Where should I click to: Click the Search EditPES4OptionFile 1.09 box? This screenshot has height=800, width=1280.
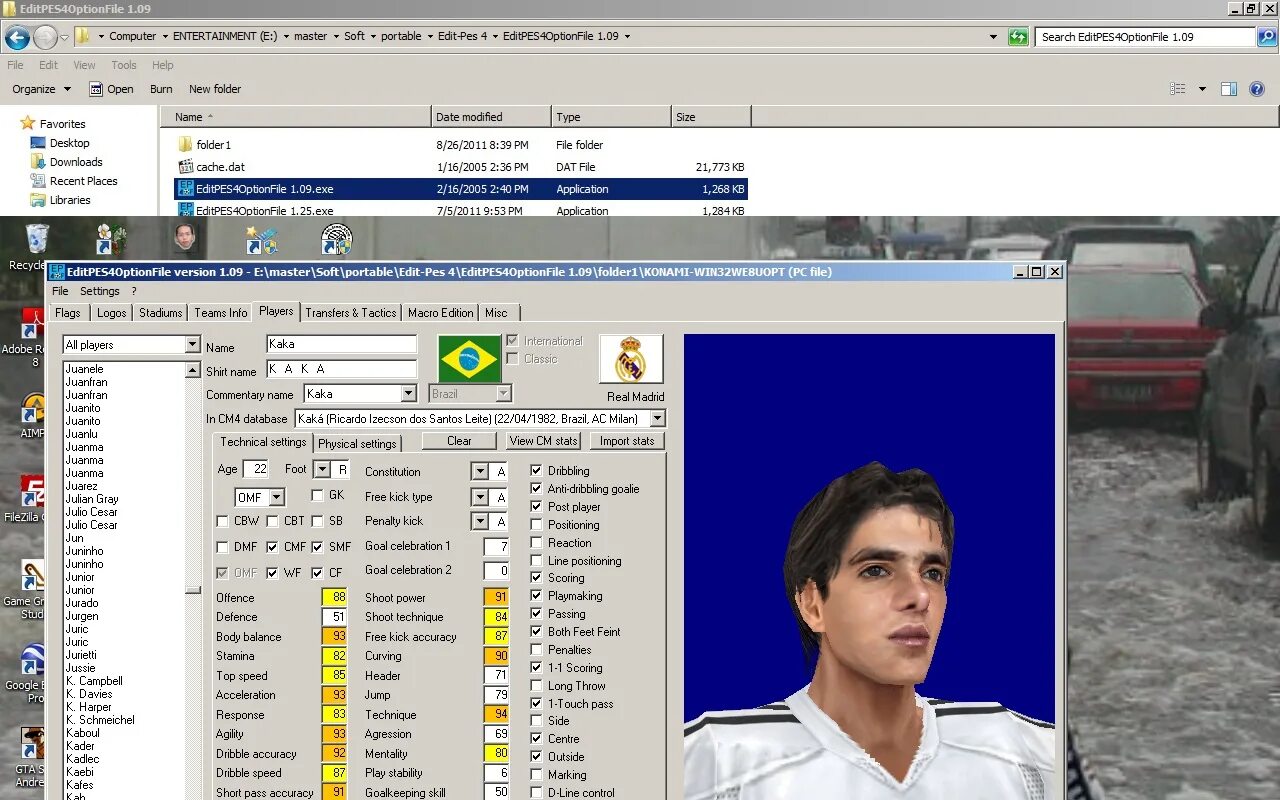click(x=1145, y=37)
